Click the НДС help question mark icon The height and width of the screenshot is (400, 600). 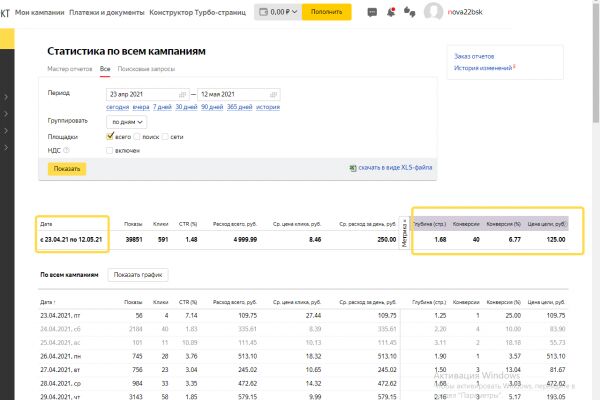(x=66, y=150)
